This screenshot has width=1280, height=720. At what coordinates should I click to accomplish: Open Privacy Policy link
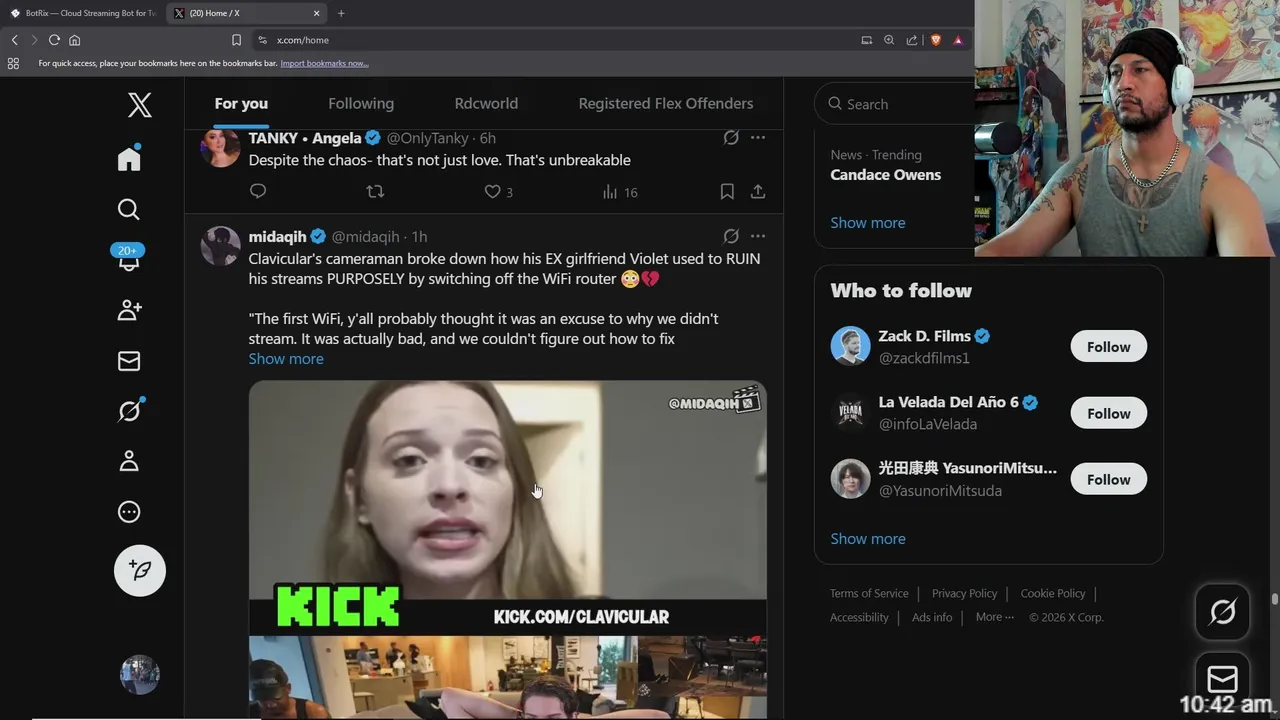pos(964,593)
